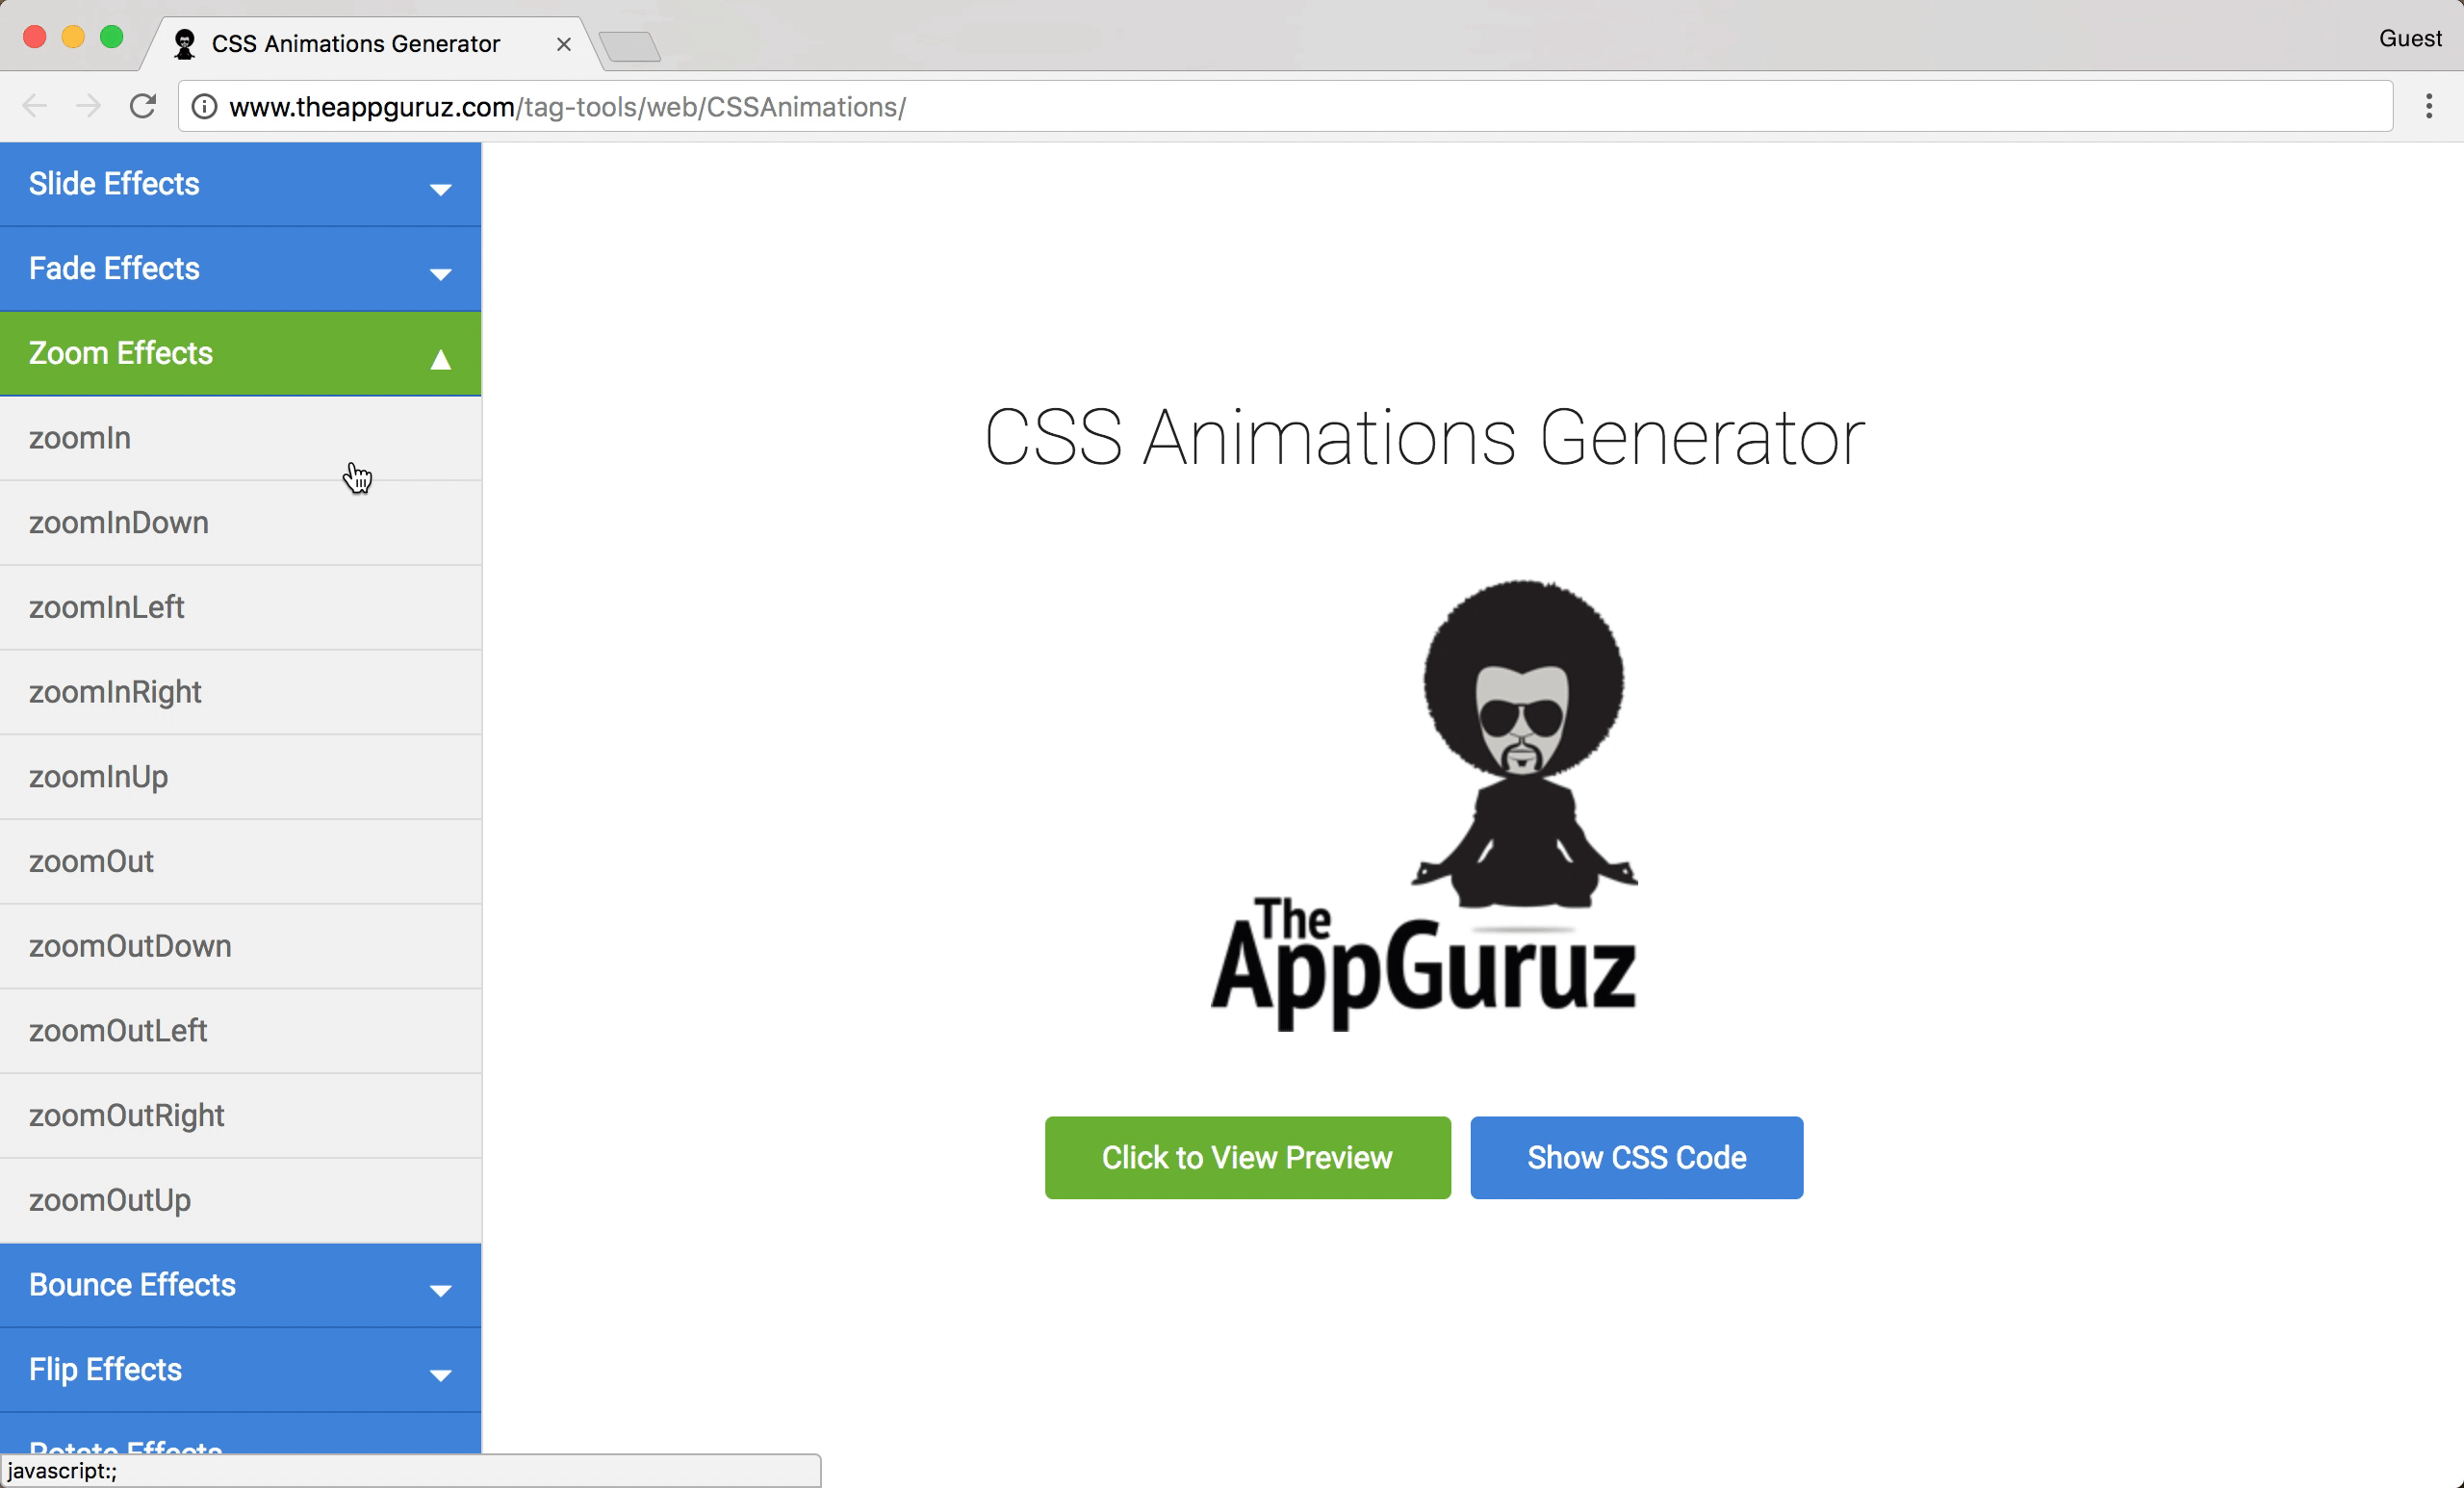2464x1488 pixels.
Task: Choose the zoomOutRight effect
Action: pos(127,1115)
